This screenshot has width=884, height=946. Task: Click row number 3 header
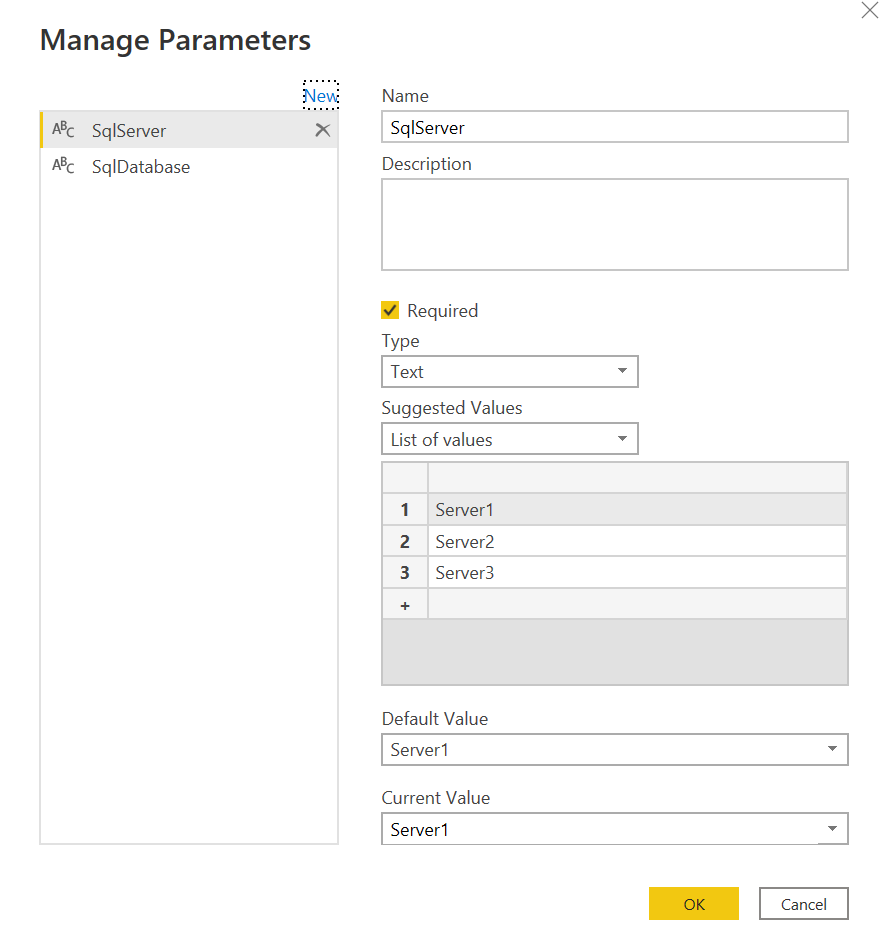405,573
